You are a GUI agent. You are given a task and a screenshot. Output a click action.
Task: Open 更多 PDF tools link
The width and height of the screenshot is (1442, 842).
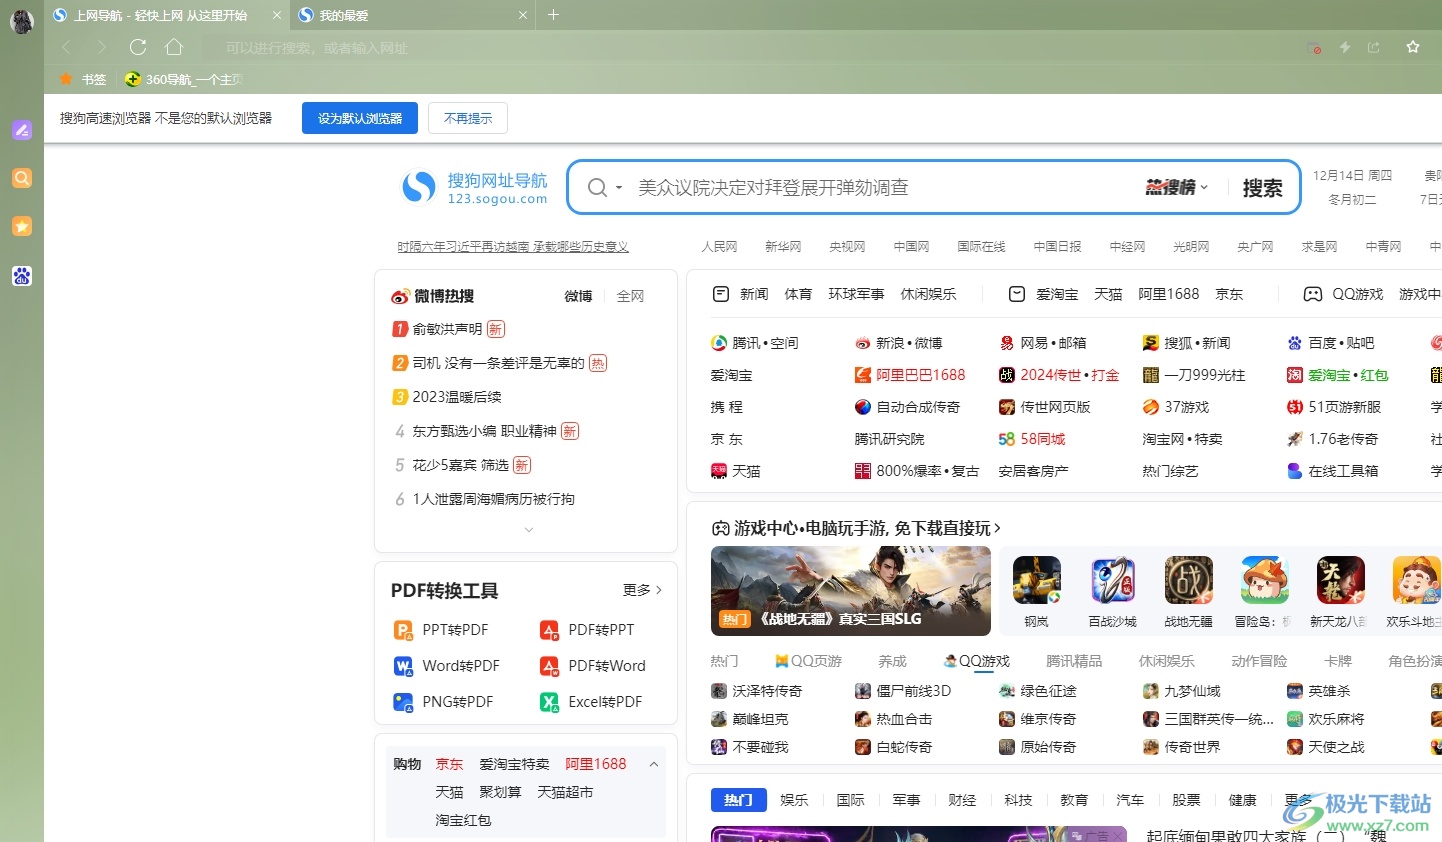point(642,590)
